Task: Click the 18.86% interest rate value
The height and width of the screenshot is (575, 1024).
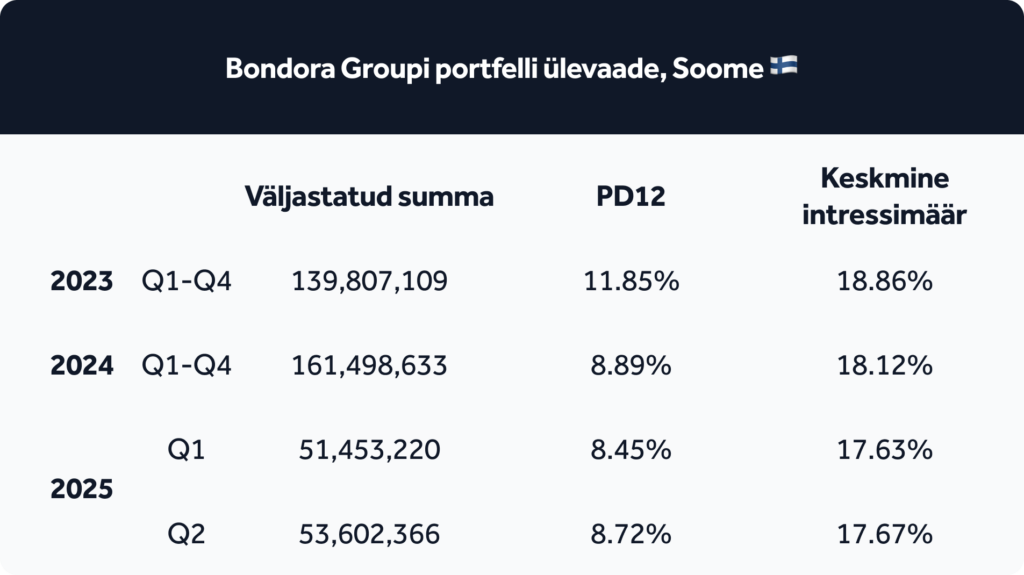Action: (x=884, y=281)
